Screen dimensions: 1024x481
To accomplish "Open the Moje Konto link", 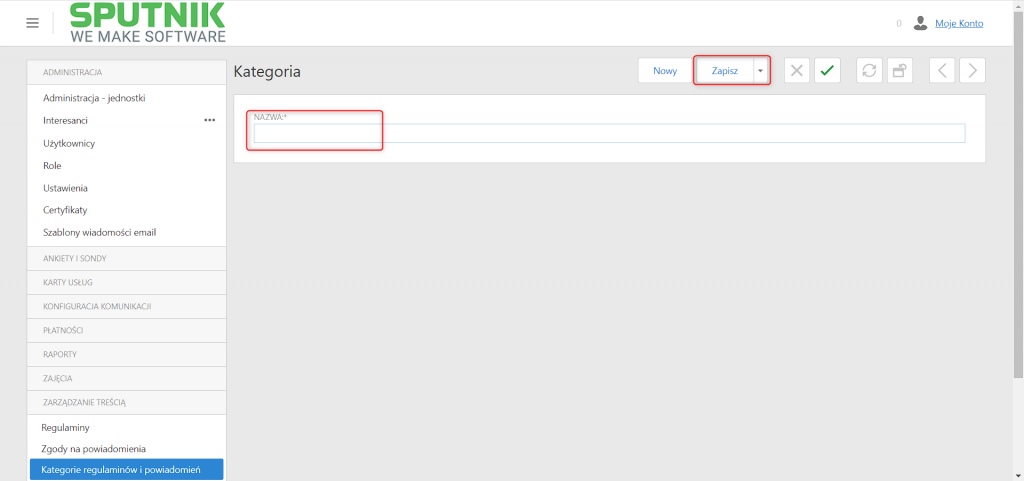I will [959, 23].
